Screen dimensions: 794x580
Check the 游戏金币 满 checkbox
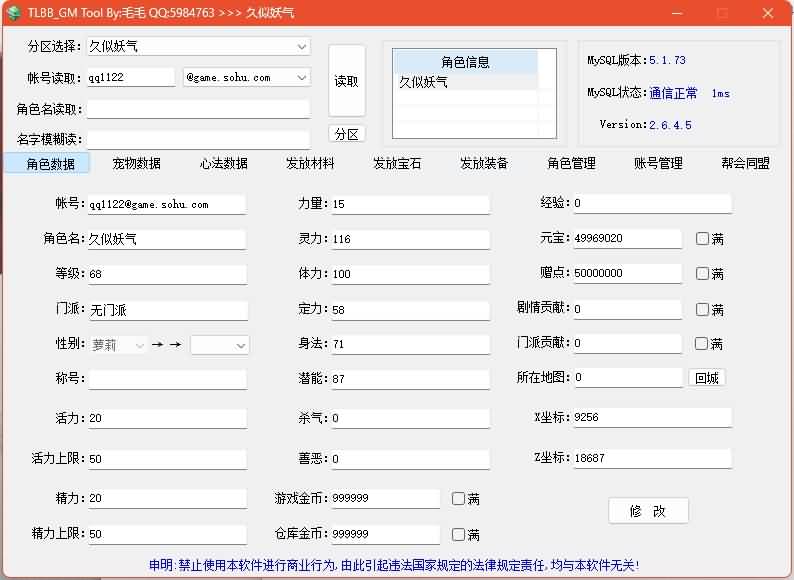coord(458,498)
